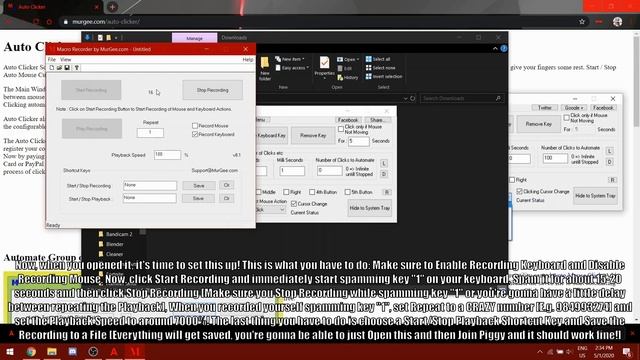The image size is (640, 360).
Task: Toggle the Middle button checkbox
Action: 259,192
